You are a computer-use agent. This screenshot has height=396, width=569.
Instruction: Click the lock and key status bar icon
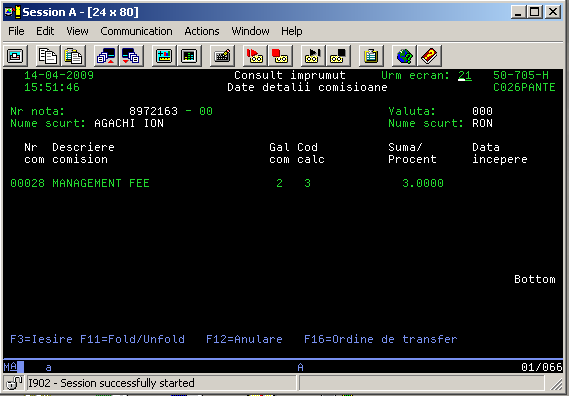coord(15,383)
